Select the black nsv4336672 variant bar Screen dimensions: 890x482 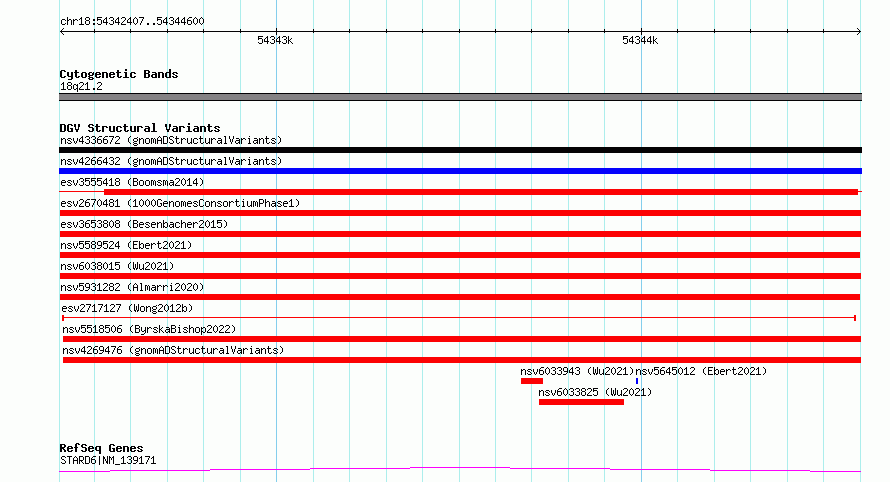coord(460,150)
